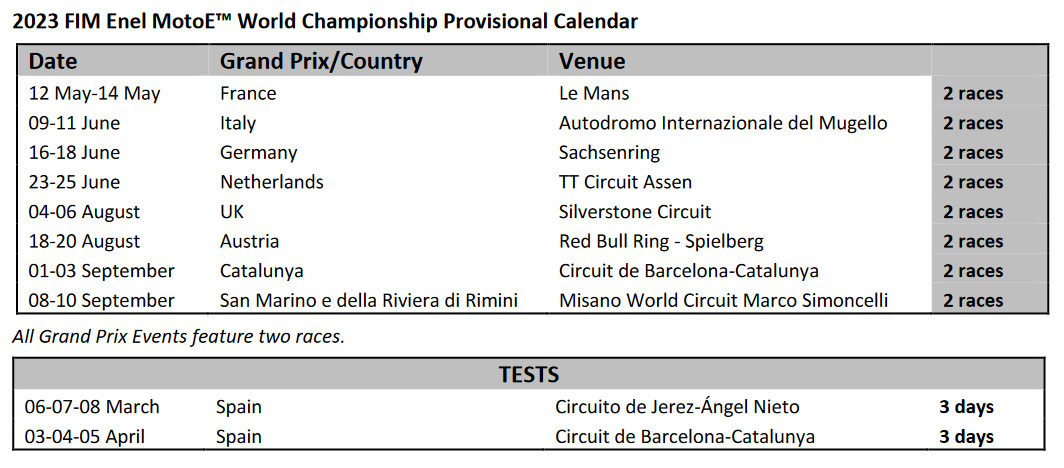1064x468 pixels.
Task: Click the Date column header
Action: point(53,62)
